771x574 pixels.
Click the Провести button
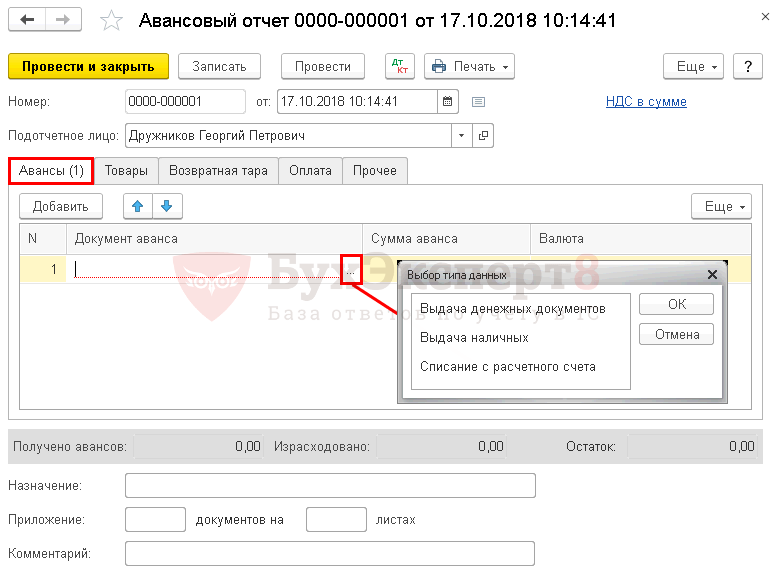click(323, 66)
